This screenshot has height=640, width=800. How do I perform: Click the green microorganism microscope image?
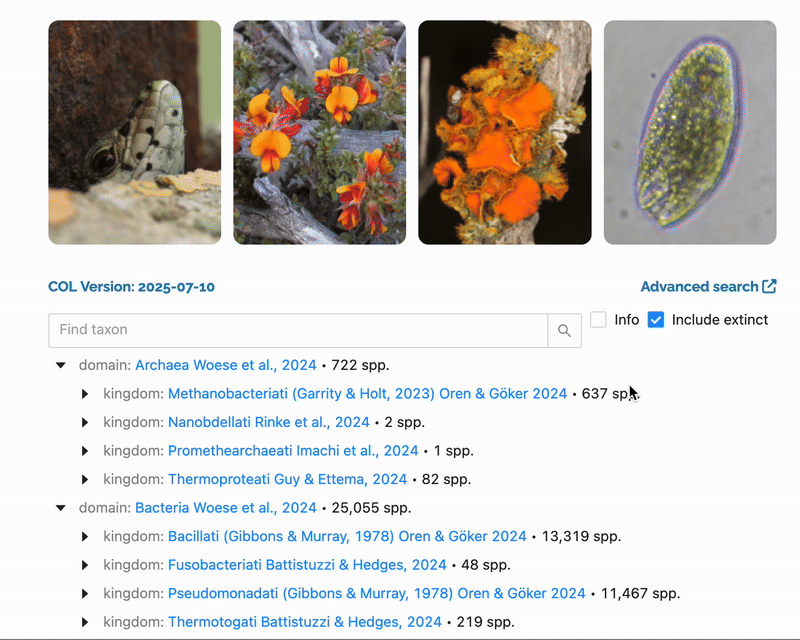pos(690,132)
